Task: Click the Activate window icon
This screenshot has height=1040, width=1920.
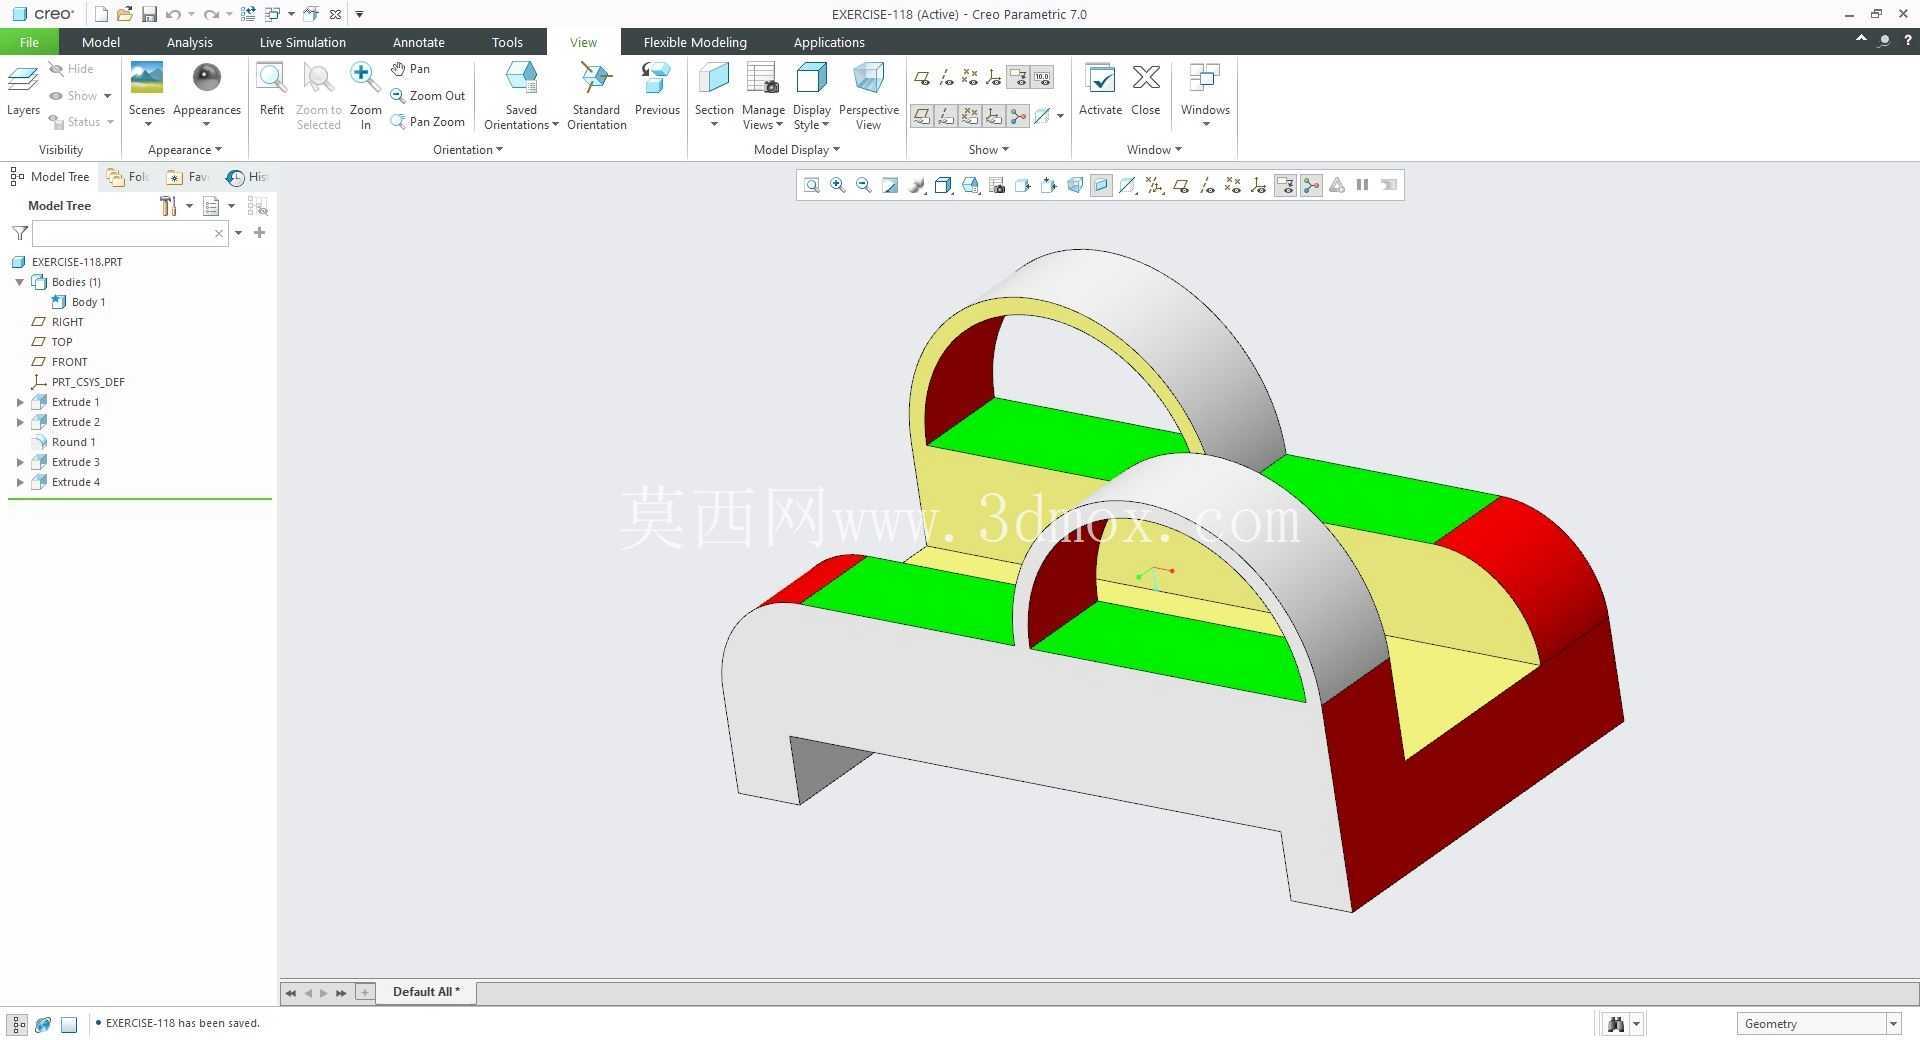Action: click(1100, 90)
